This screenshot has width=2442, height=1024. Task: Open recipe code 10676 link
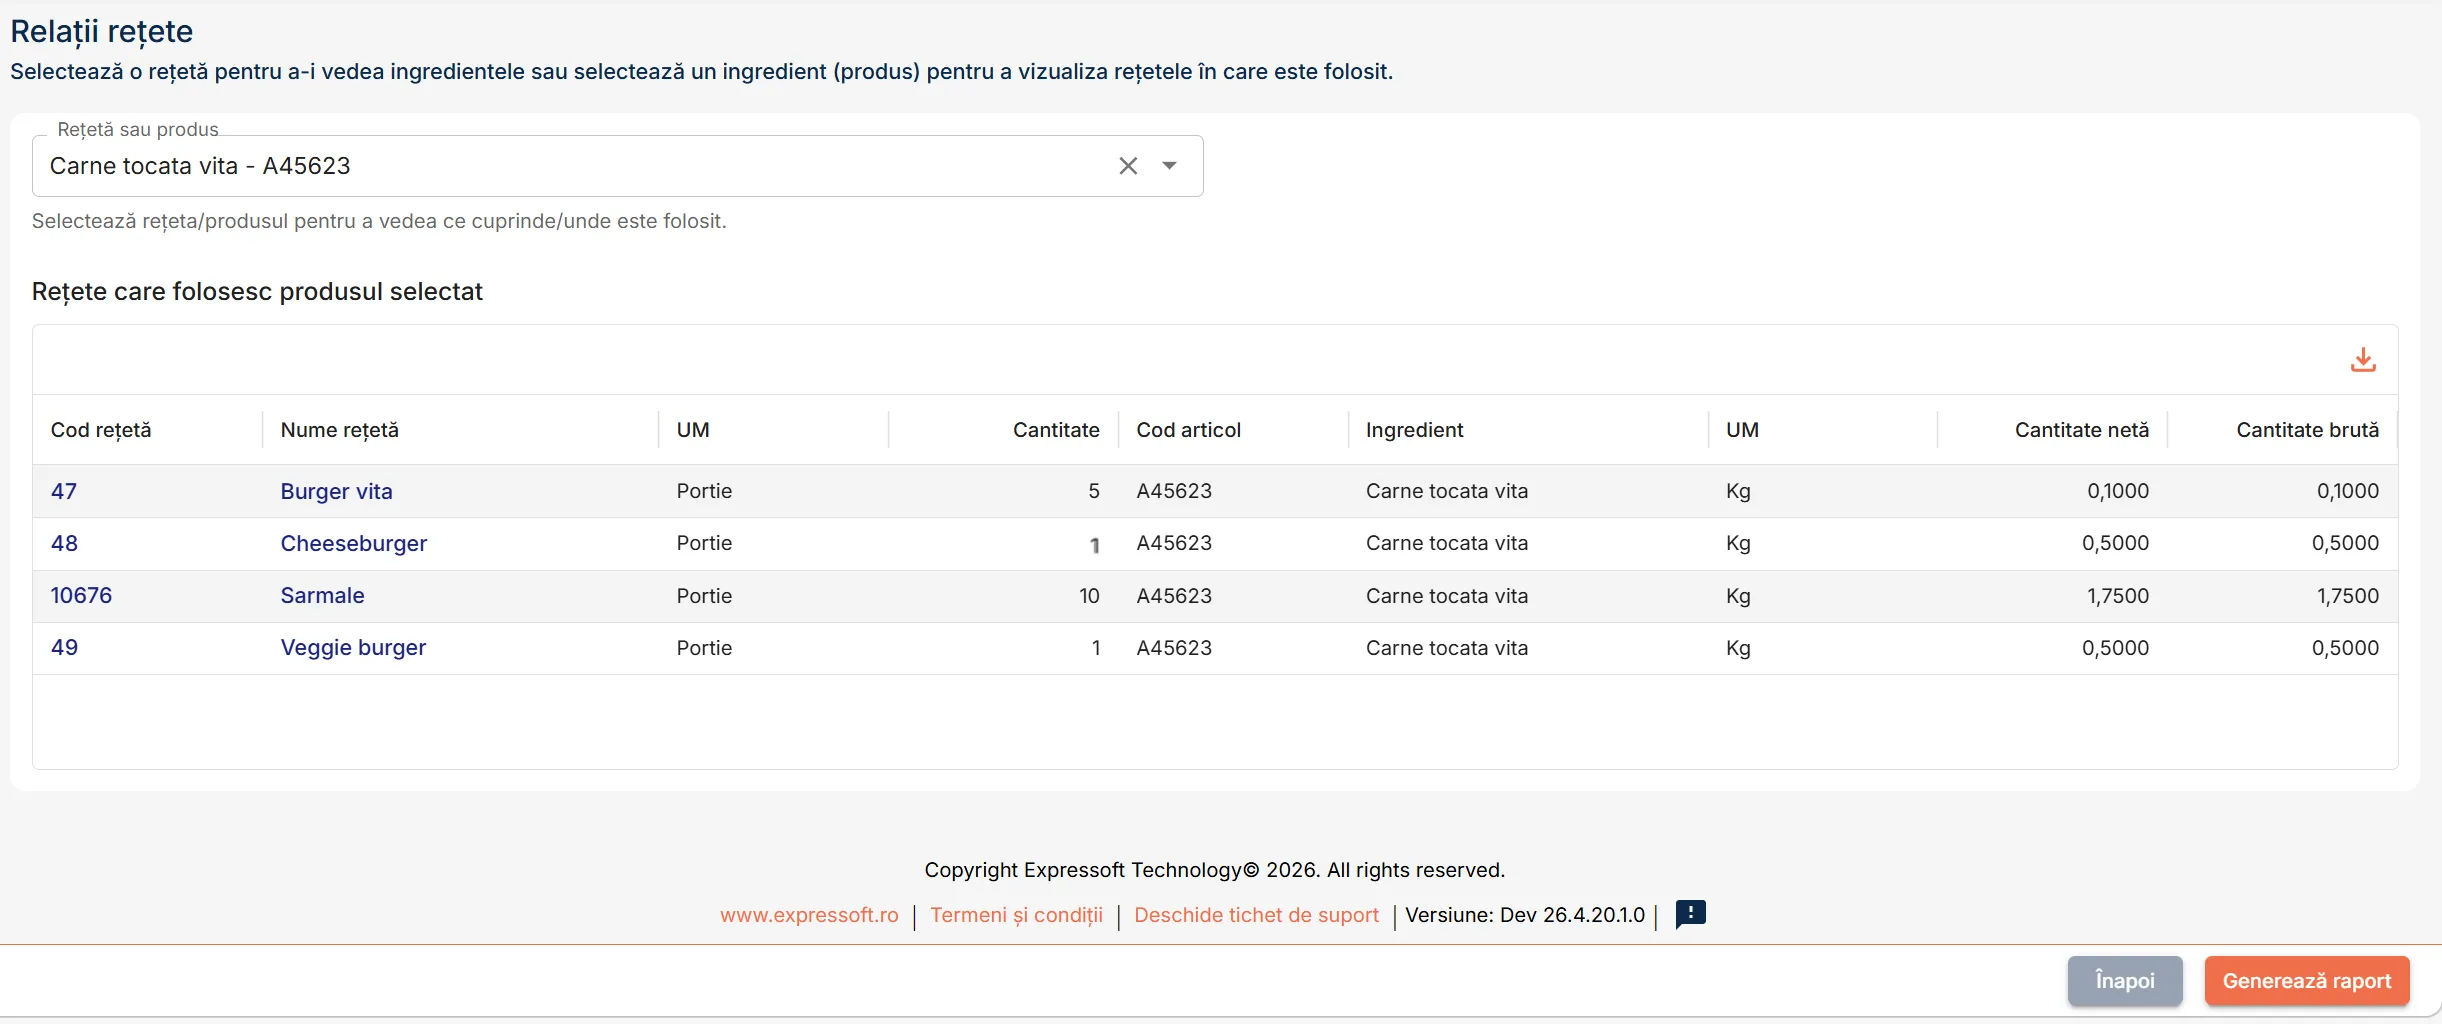pyautogui.click(x=81, y=595)
